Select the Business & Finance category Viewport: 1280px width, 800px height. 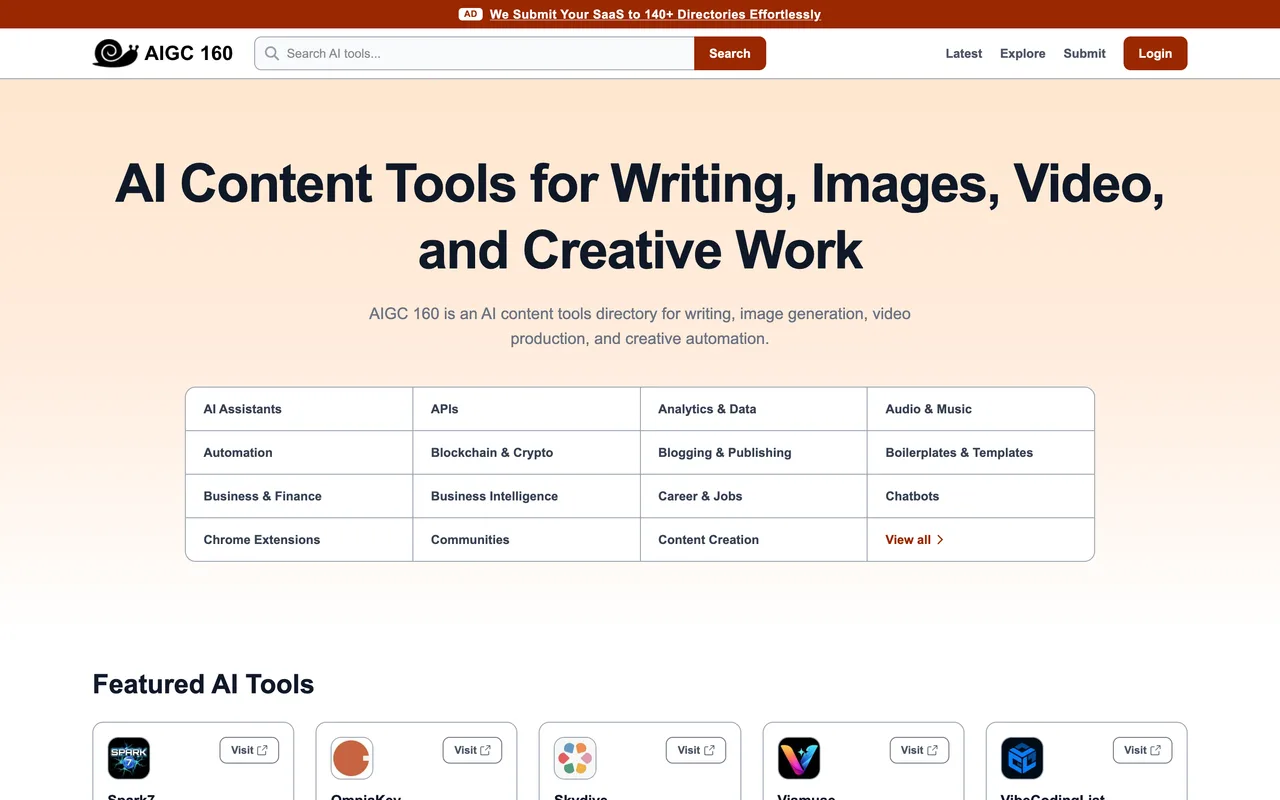pyautogui.click(x=299, y=496)
